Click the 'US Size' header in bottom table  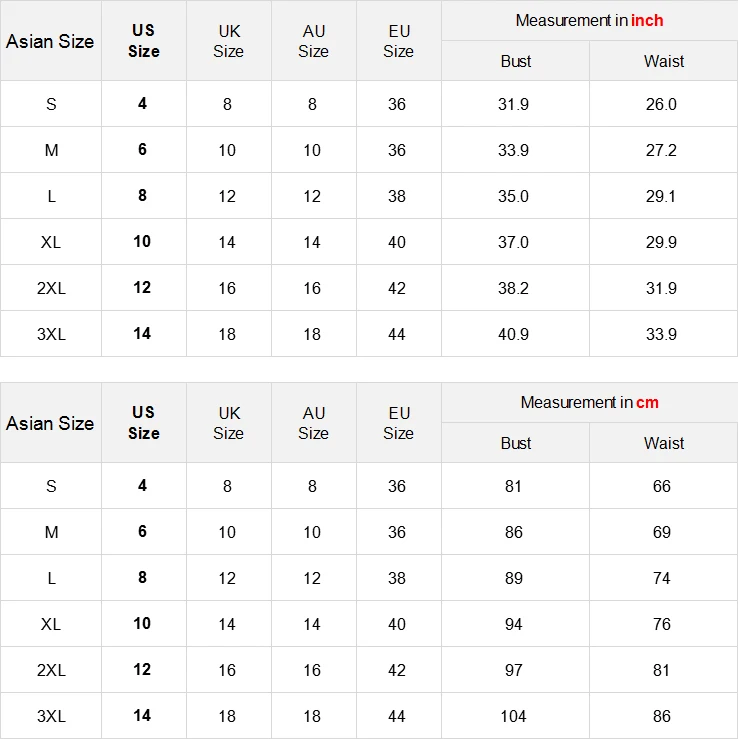tap(143, 422)
